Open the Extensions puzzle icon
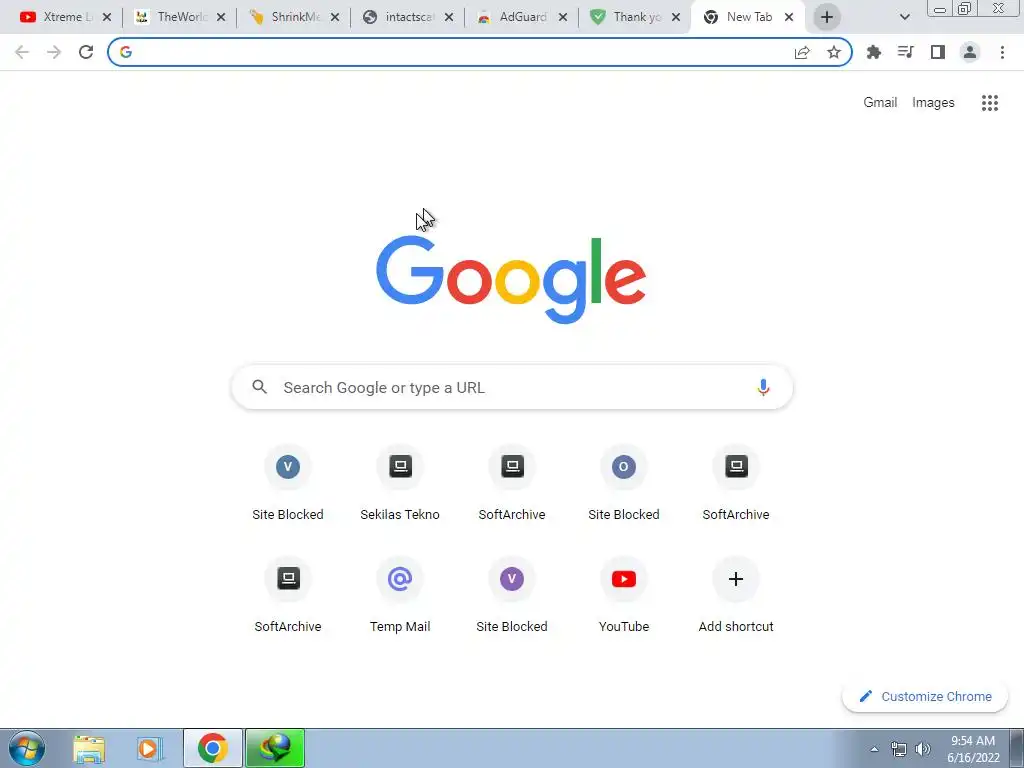This screenshot has height=768, width=1024. [874, 52]
